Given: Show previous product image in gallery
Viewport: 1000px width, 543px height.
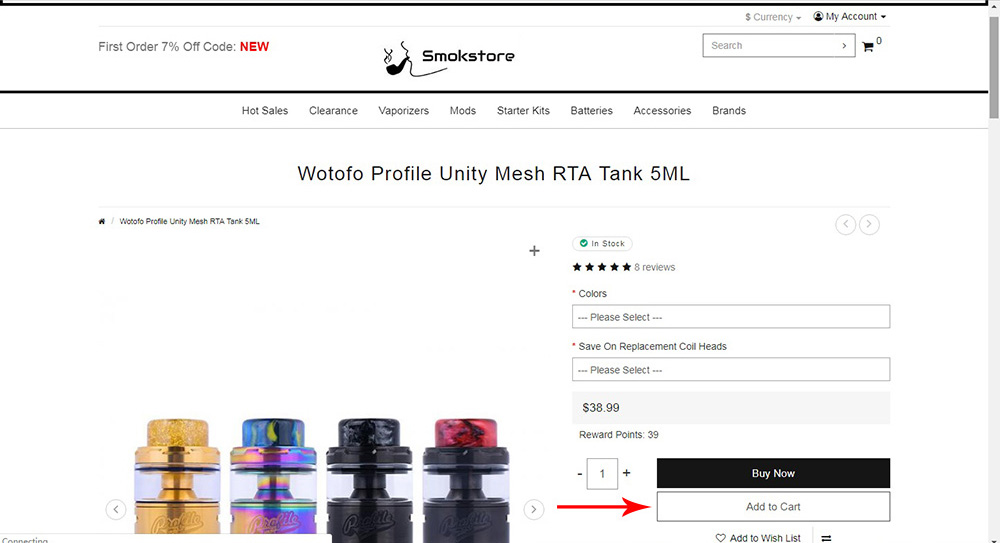Looking at the screenshot, I should coord(116,509).
